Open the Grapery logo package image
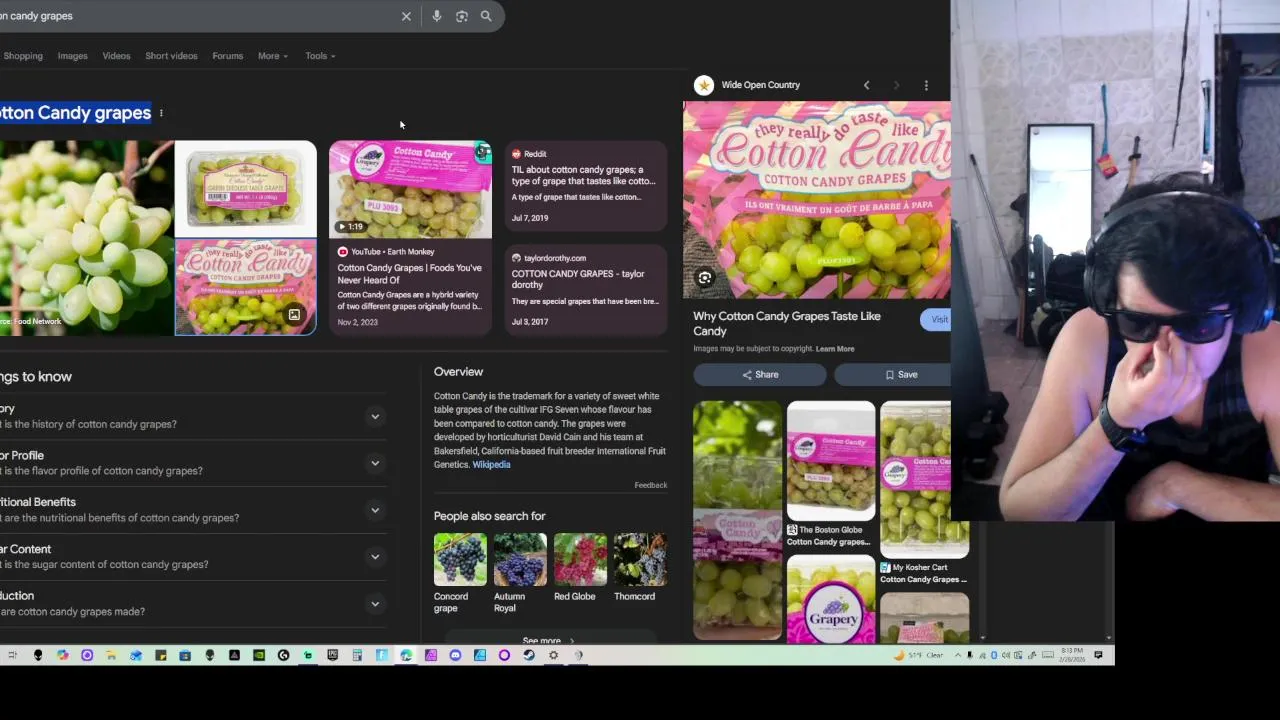This screenshot has height=720, width=1280. click(x=831, y=598)
